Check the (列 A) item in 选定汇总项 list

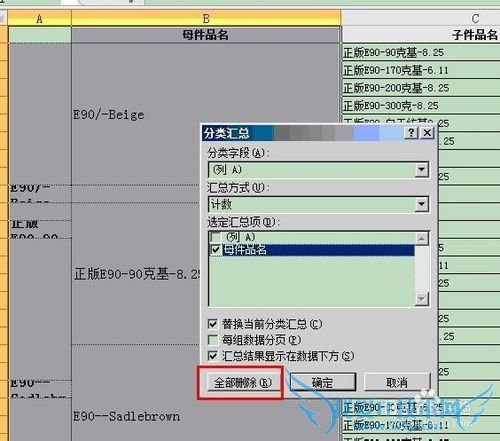(x=215, y=237)
